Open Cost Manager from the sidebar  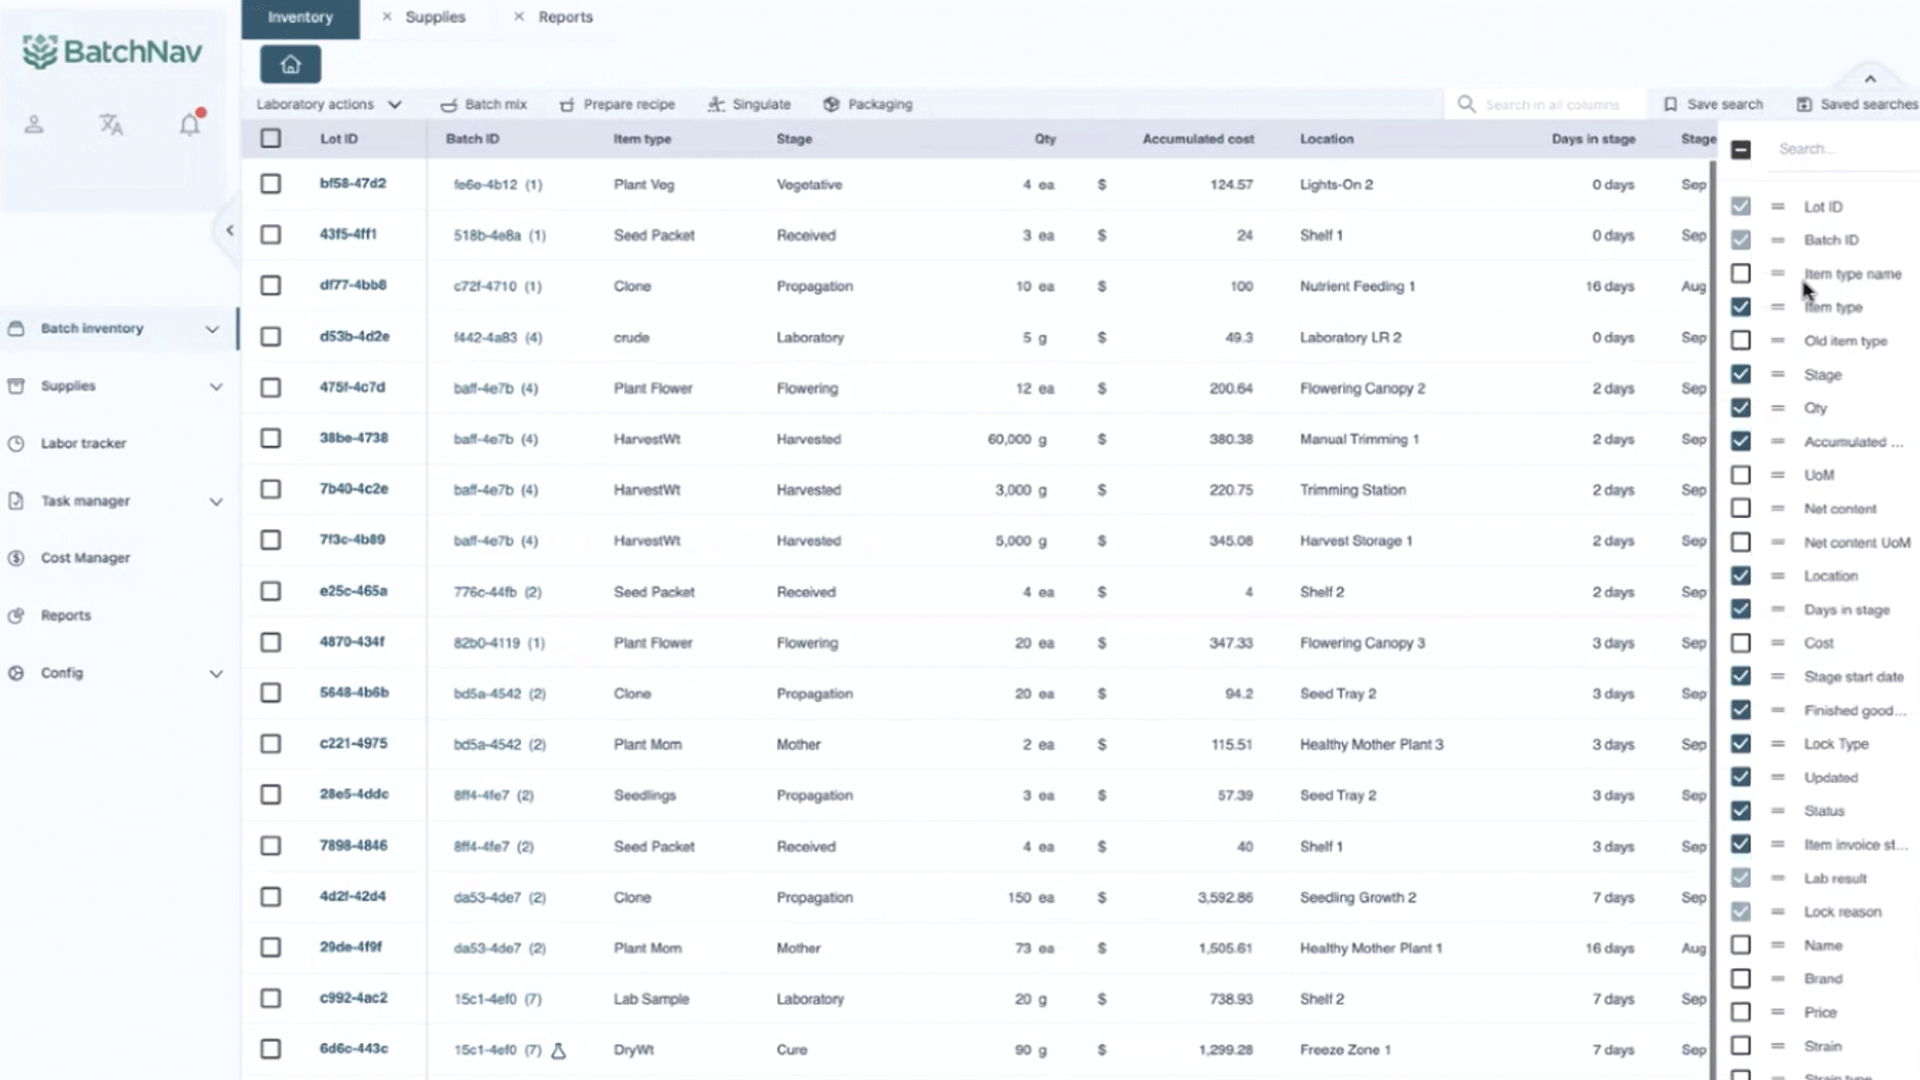(85, 558)
